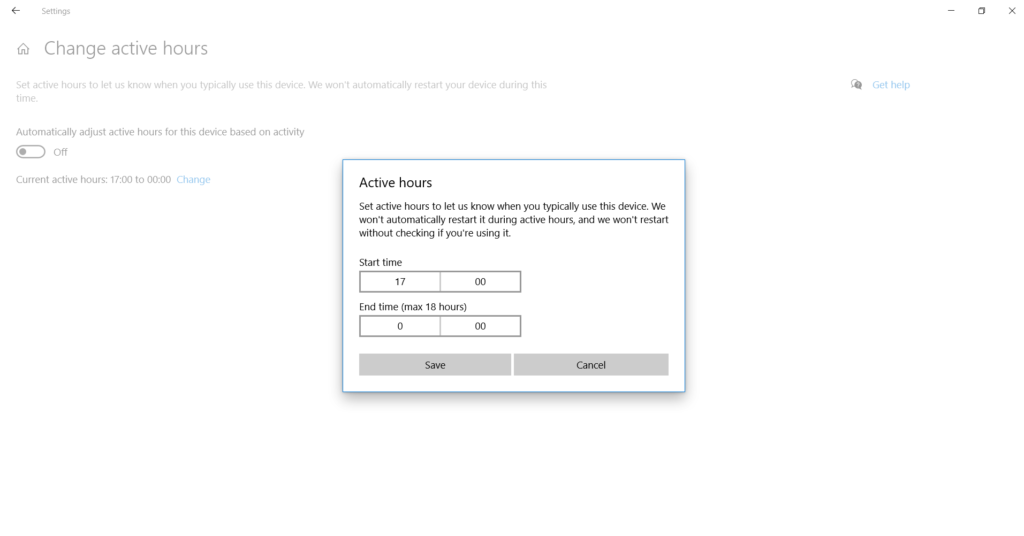The width and height of the screenshot is (1024, 536).
Task: Click the 'Settings' window title text
Action: coord(56,11)
